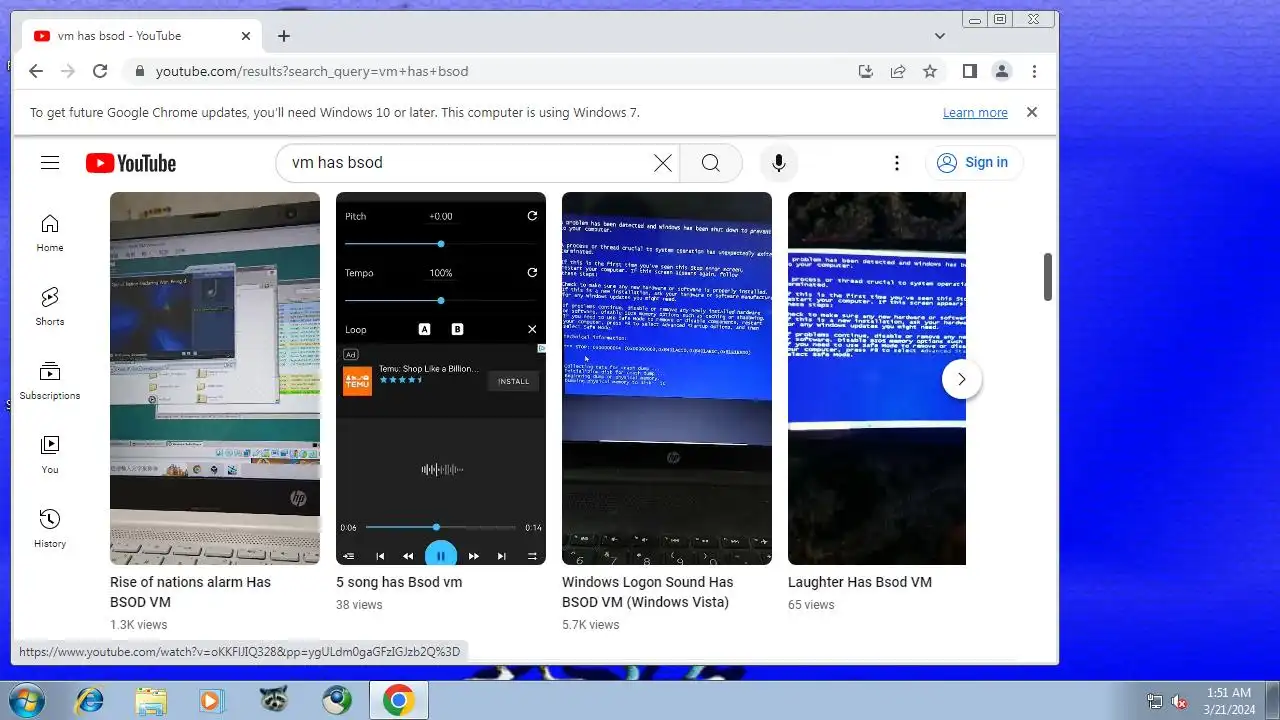Click '5.7K views' under Windows Logon video
Viewport: 1280px width, 720px height.
[x=590, y=625]
